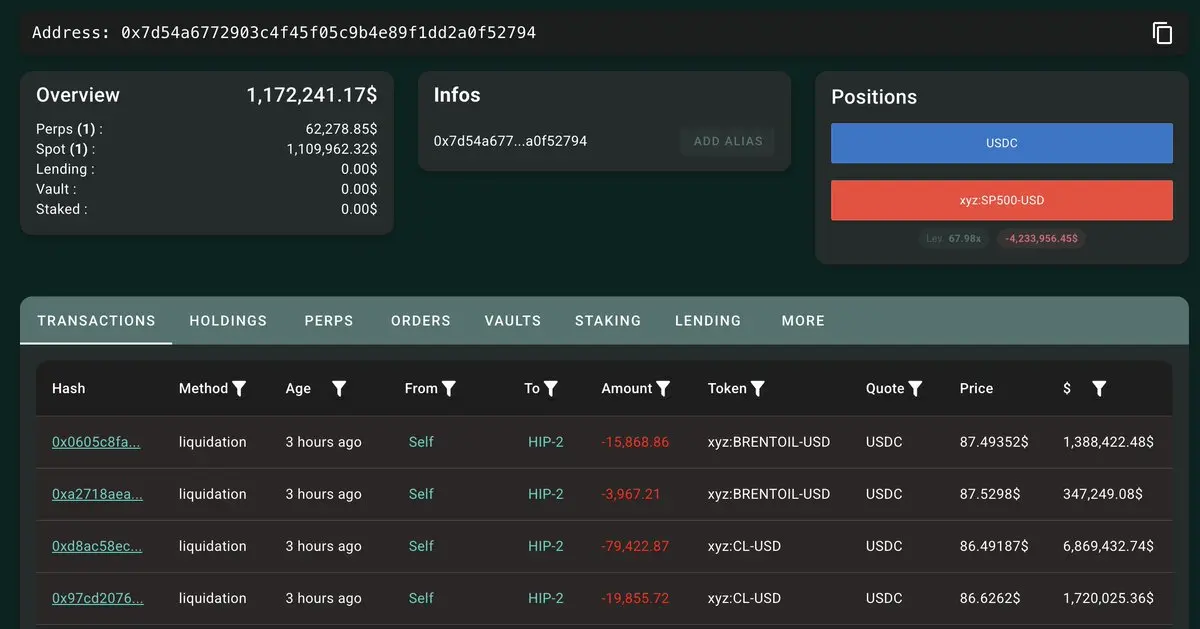The image size is (1200, 629).
Task: Click the amount -19,855.72
Action: coord(635,598)
